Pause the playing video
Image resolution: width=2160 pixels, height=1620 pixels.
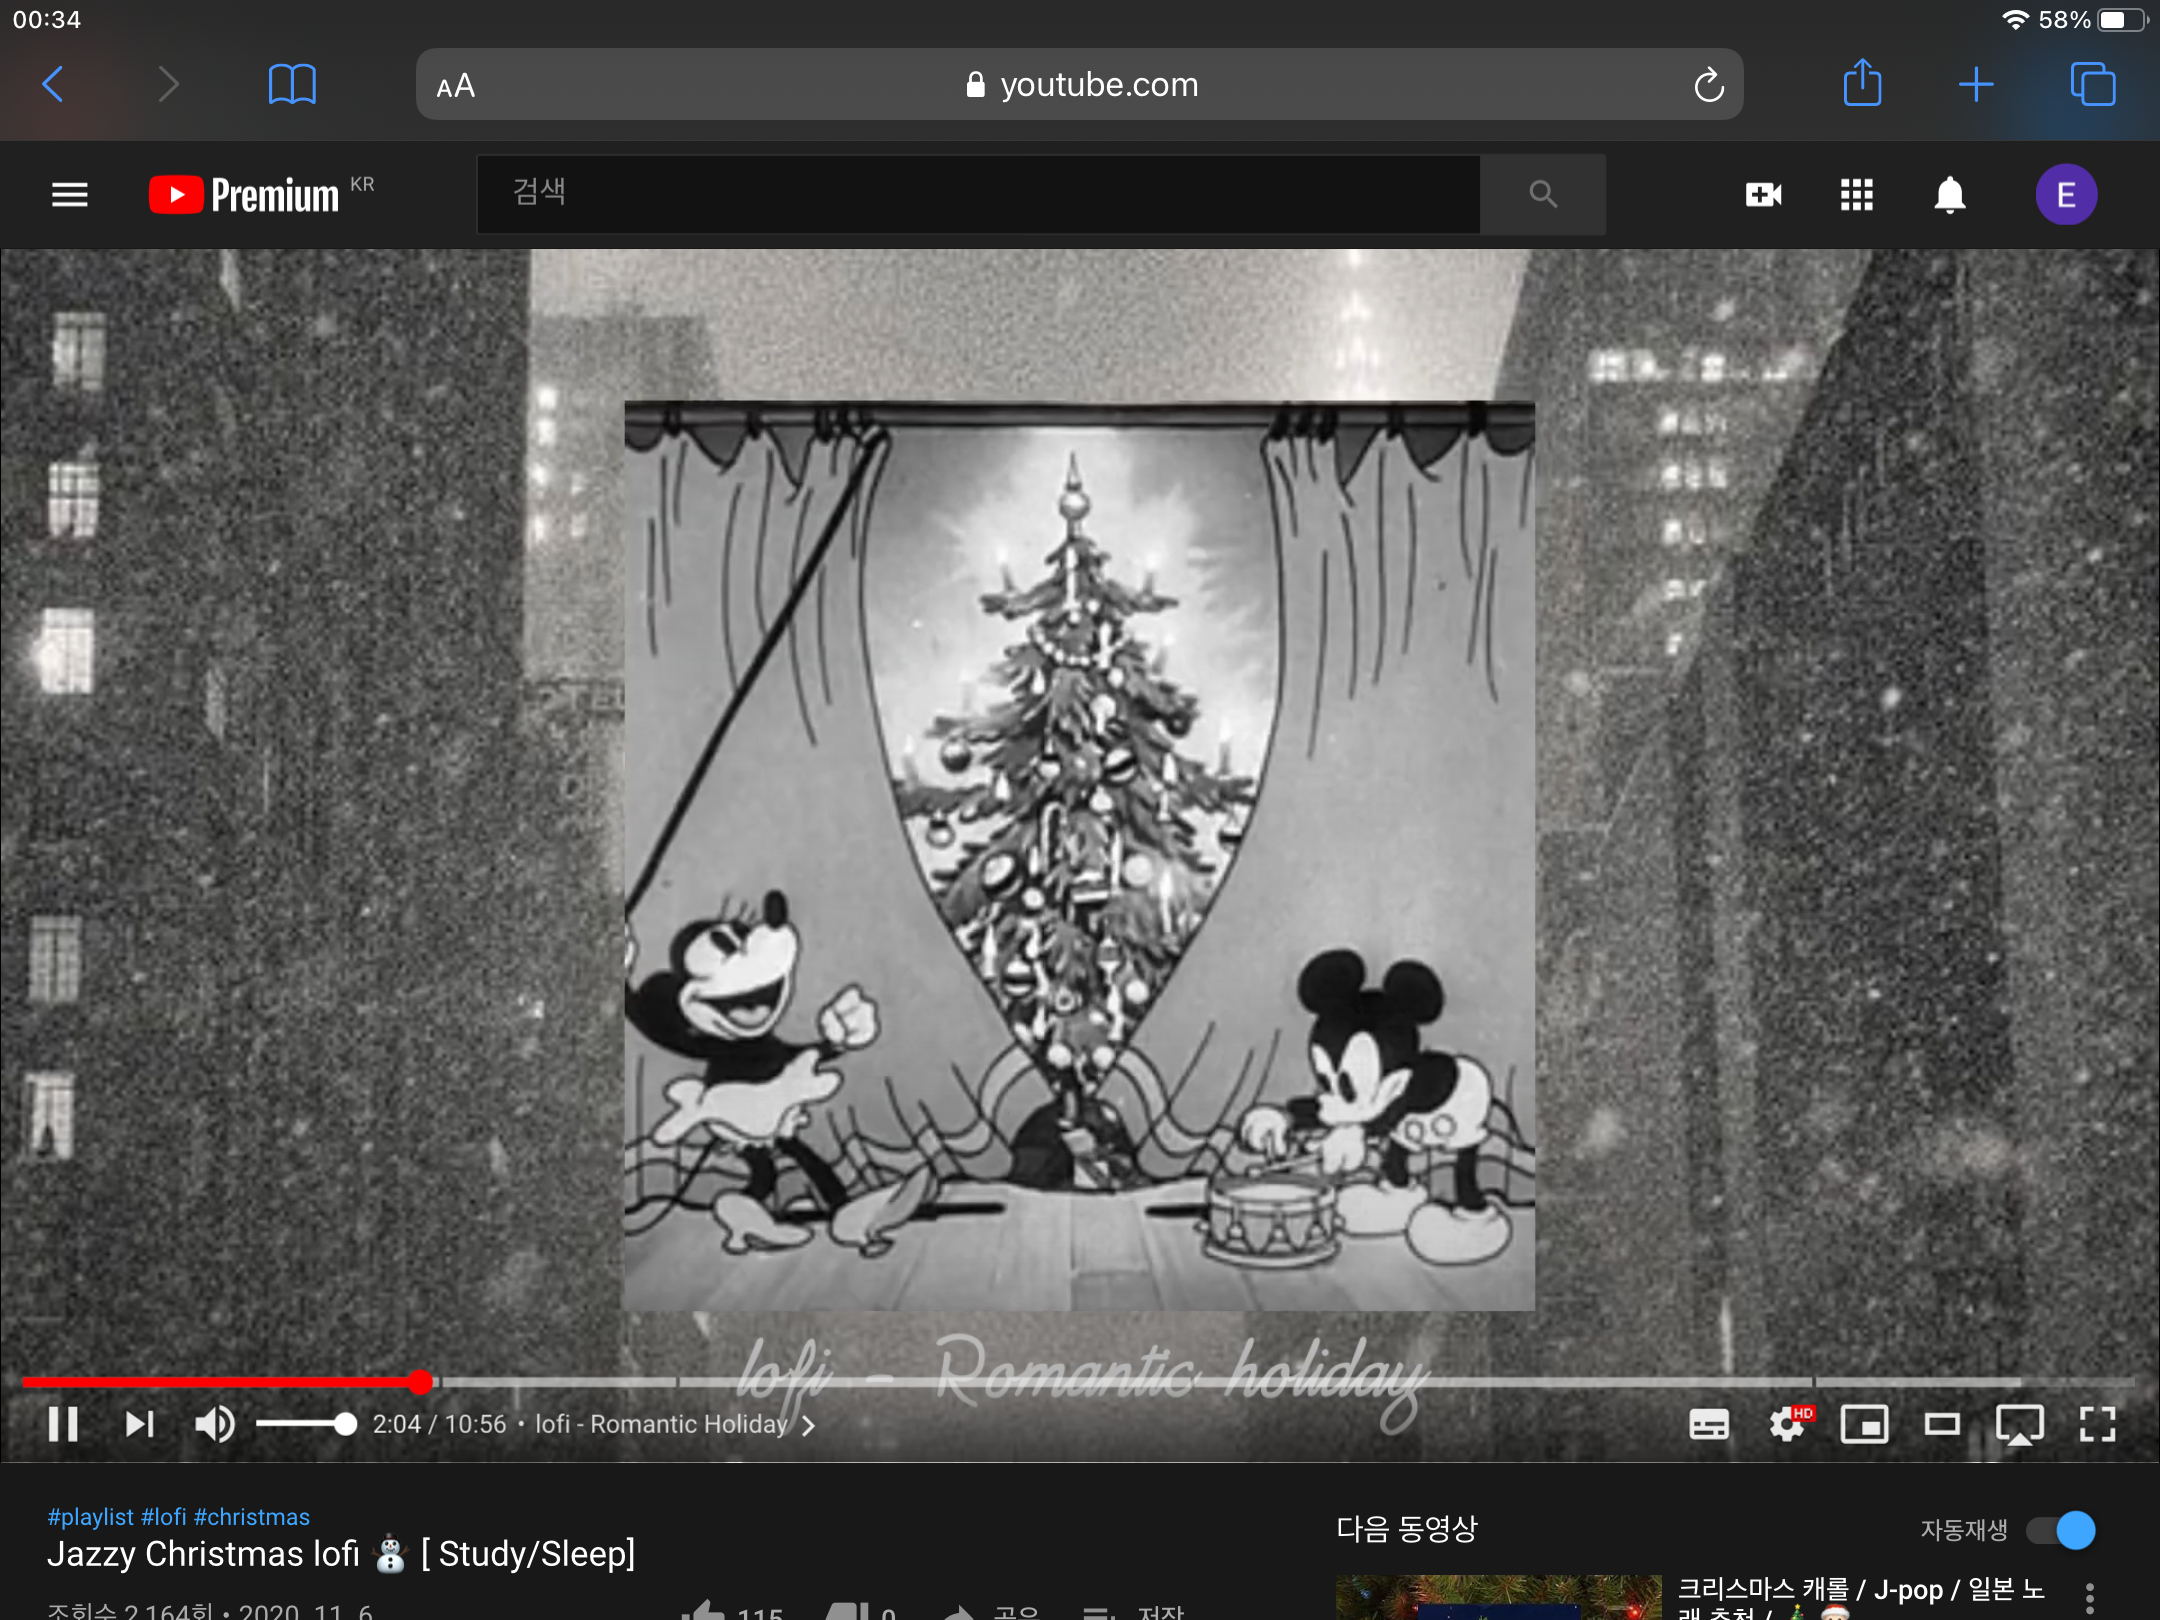click(x=63, y=1424)
